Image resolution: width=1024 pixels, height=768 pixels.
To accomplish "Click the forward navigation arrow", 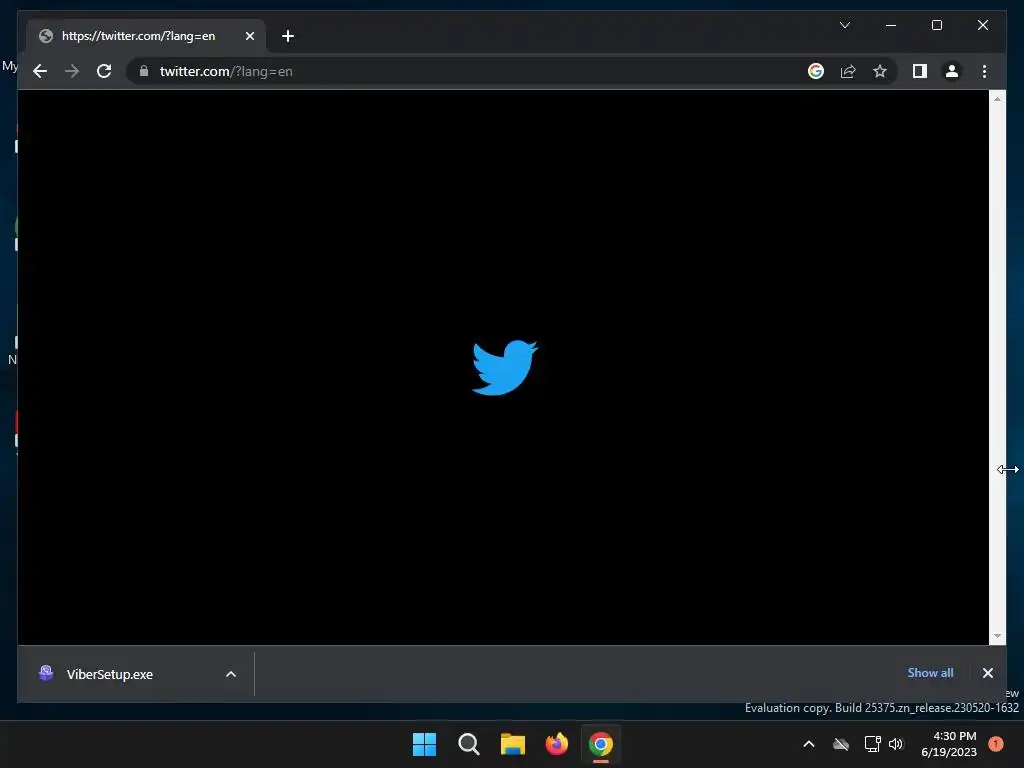I will point(72,71).
